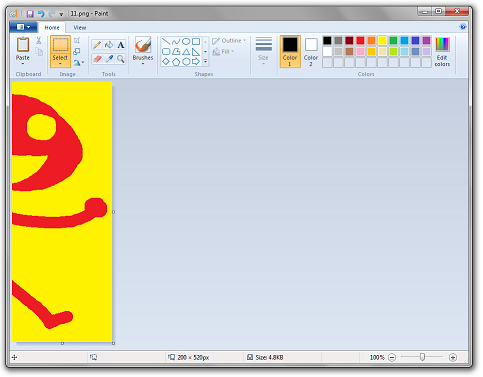Open the Customize Quick Access Toolbar dropdown
Image resolution: width=483 pixels, height=377 pixels.
tap(61, 14)
